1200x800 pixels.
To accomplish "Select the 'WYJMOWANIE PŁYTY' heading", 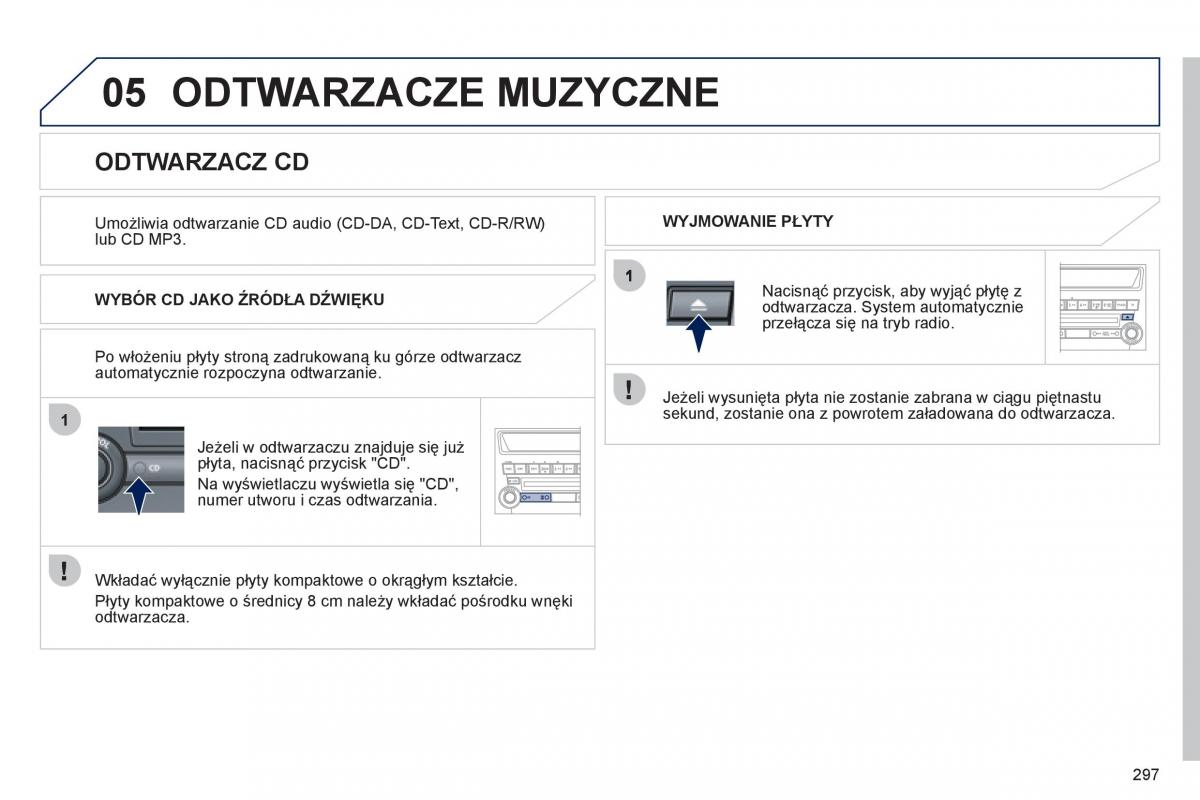I will (748, 221).
